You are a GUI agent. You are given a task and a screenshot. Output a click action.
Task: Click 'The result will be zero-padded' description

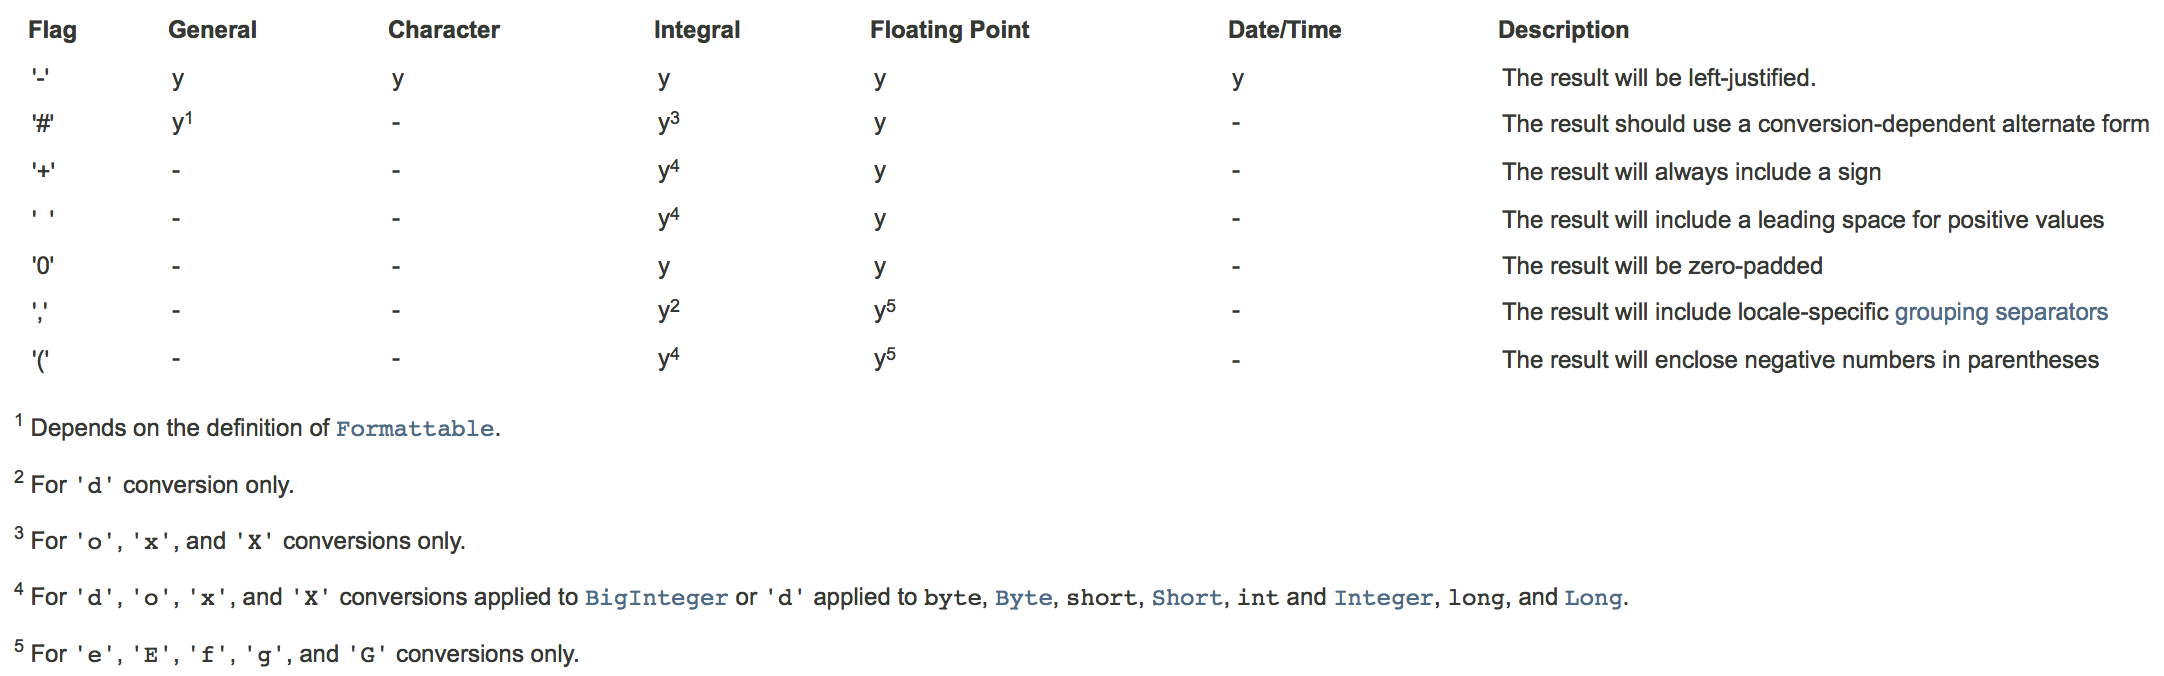point(1662,266)
